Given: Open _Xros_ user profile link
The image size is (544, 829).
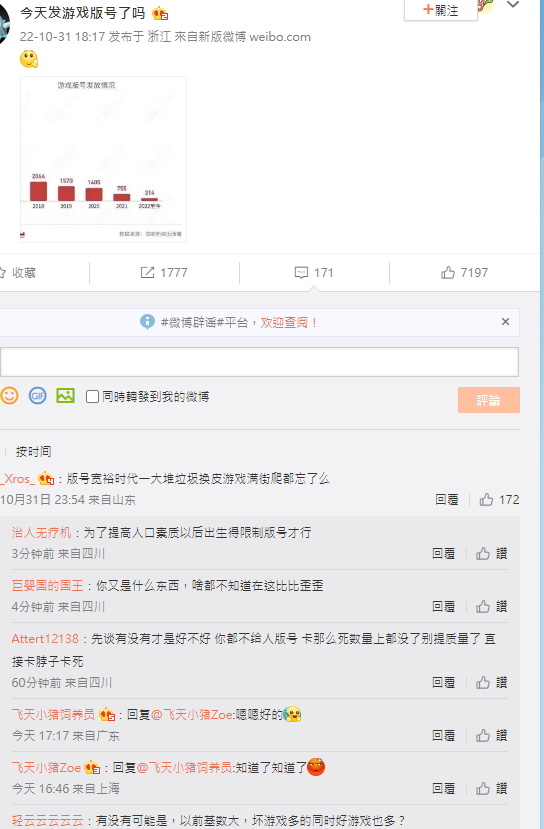Looking at the screenshot, I should [17, 479].
